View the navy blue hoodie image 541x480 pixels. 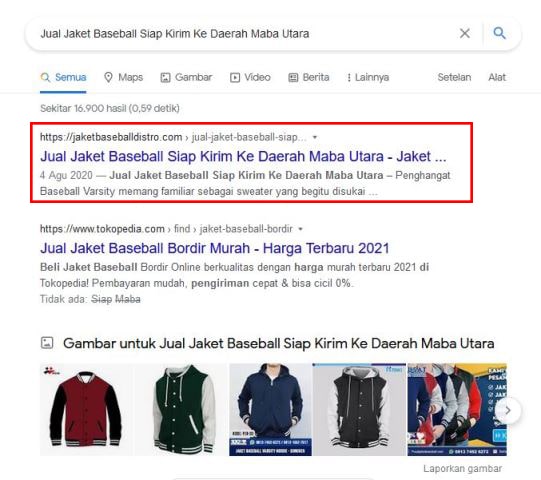tap(270, 409)
